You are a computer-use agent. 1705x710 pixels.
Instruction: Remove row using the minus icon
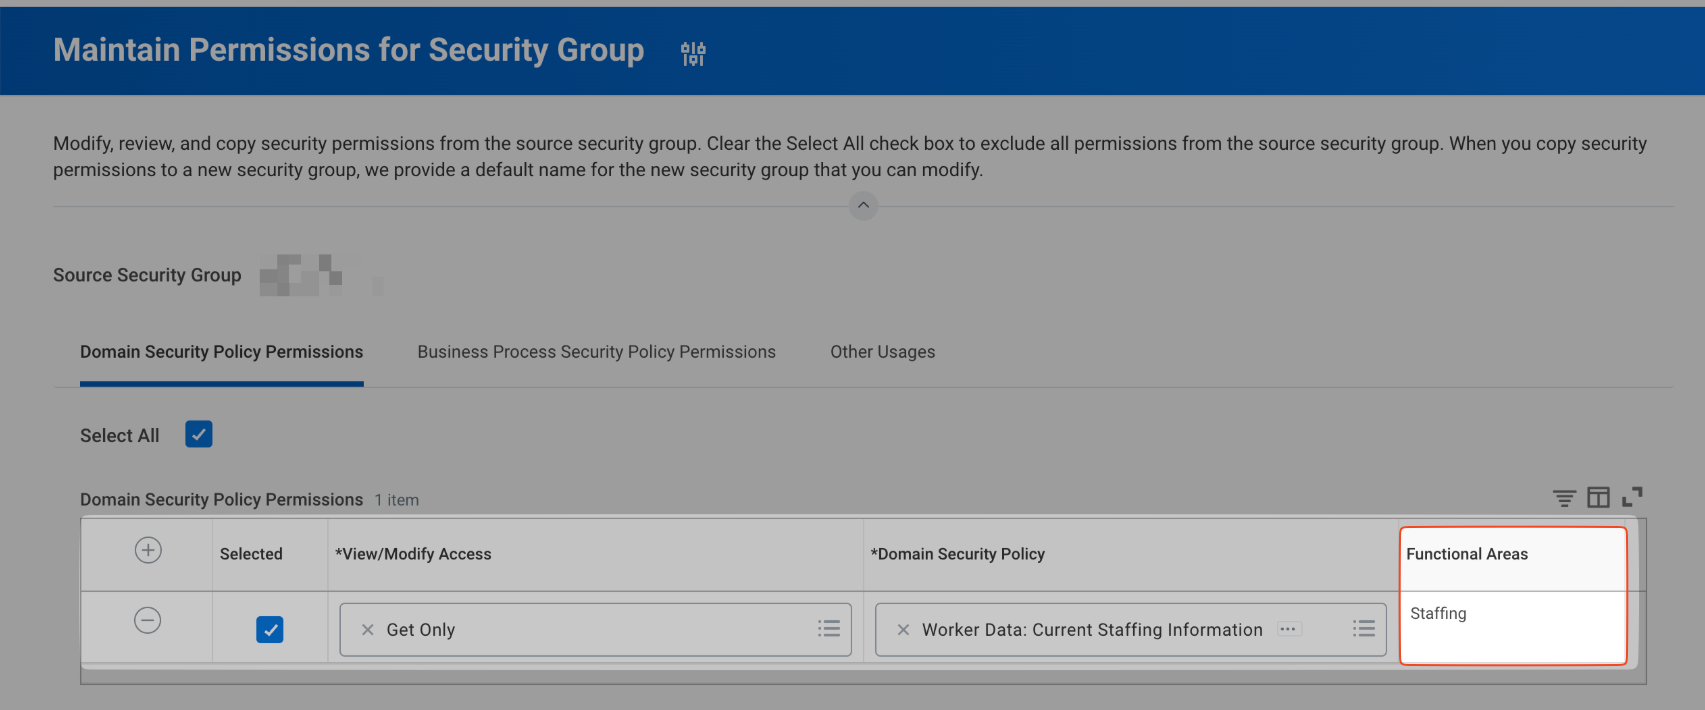click(148, 621)
